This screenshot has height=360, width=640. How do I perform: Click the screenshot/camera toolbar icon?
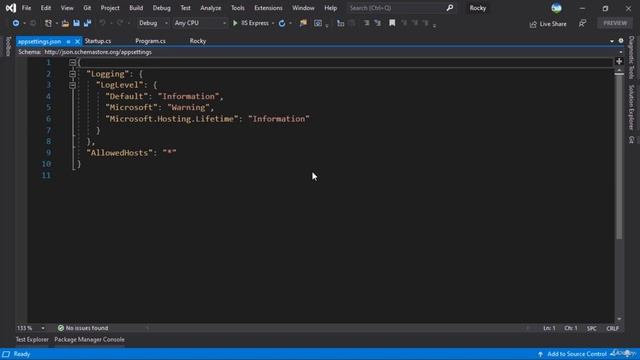[x=318, y=23]
